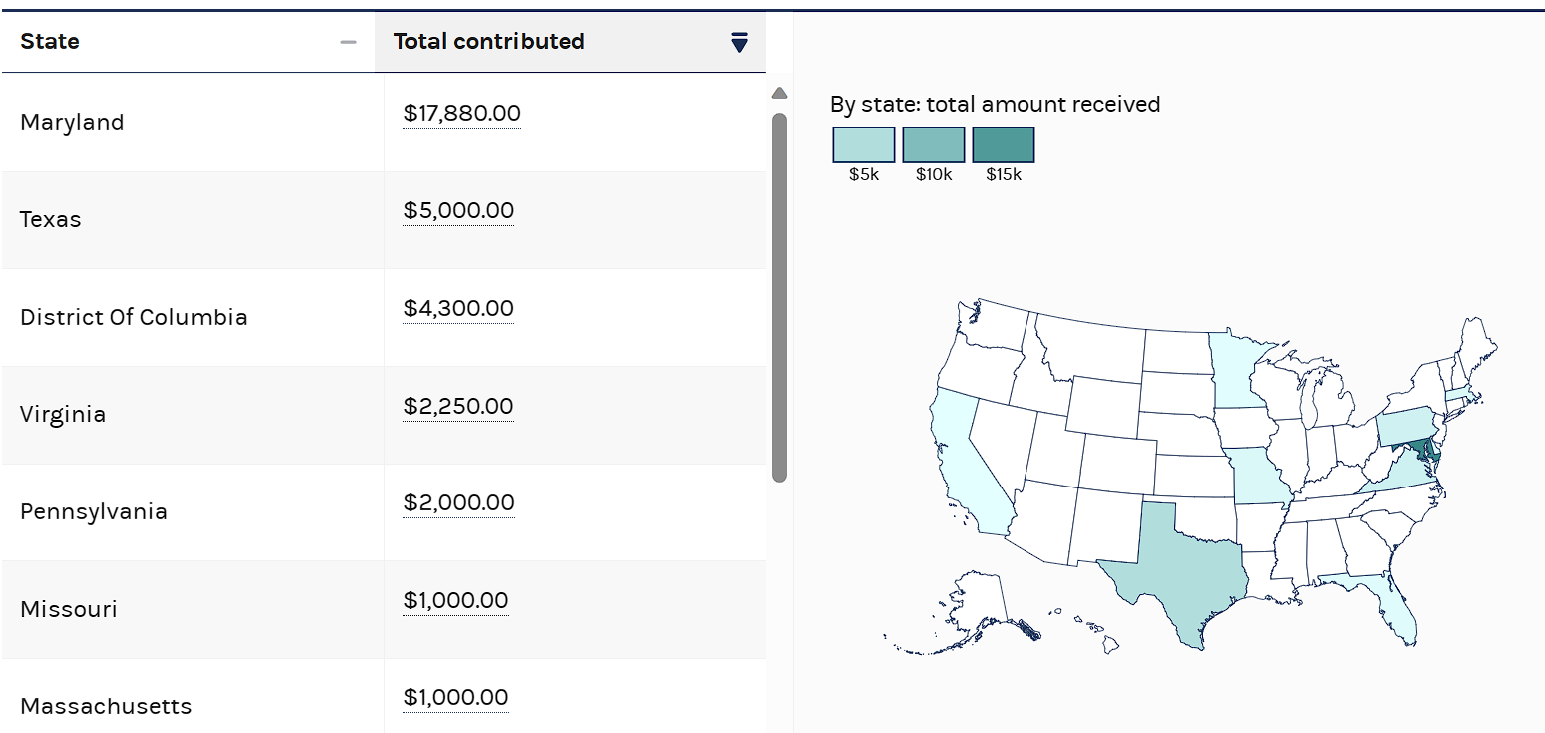Image resolution: width=1545 pixels, height=733 pixels.
Task: Sort by Total contributed descending arrow
Action: point(739,42)
